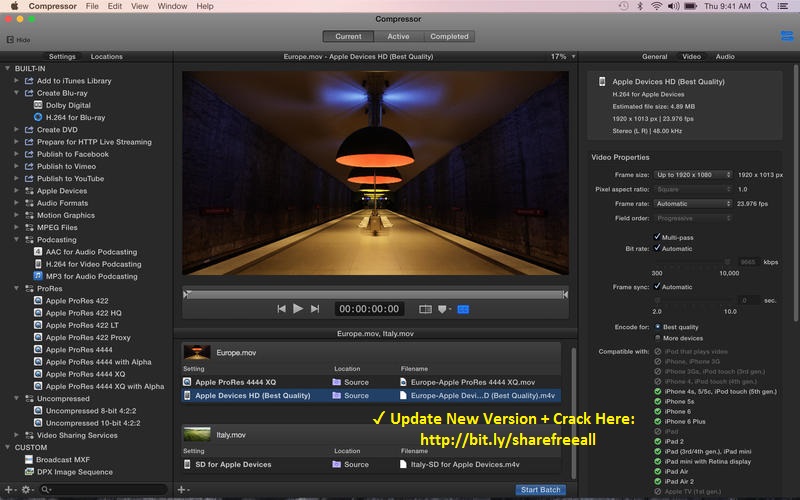Click the Source folder icon for Apple ProRes 4444 XQ
The image size is (800, 500).
(x=337, y=382)
